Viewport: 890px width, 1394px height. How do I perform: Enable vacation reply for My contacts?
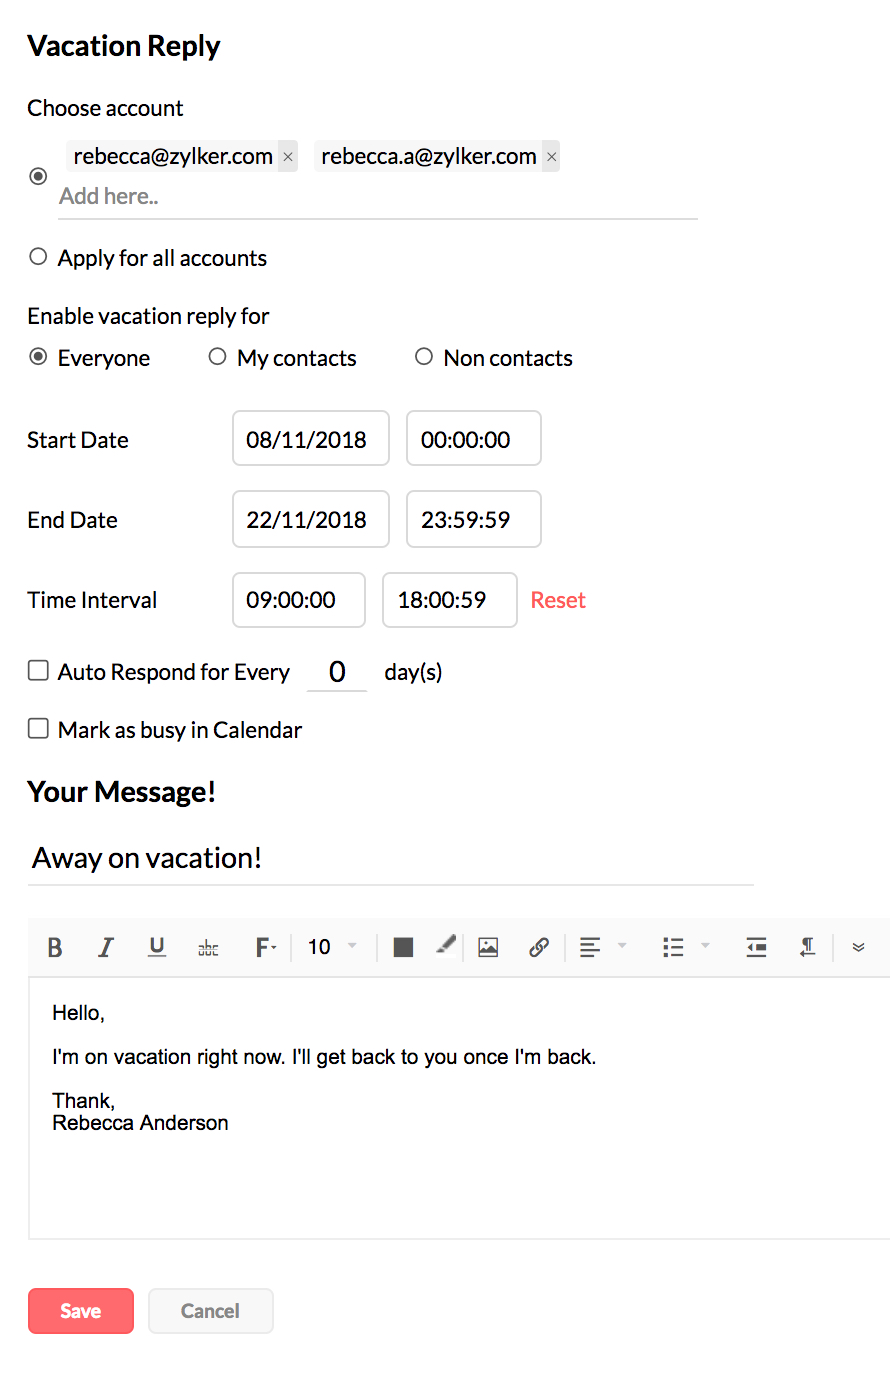pyautogui.click(x=217, y=357)
